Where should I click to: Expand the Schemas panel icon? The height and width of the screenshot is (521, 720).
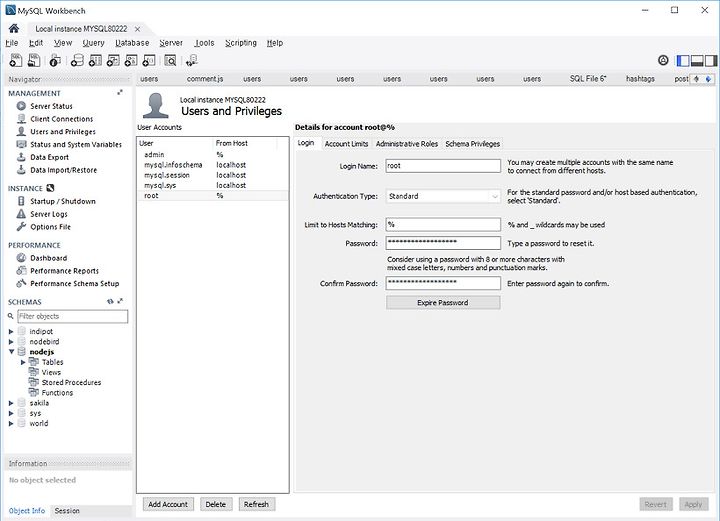click(x=120, y=301)
